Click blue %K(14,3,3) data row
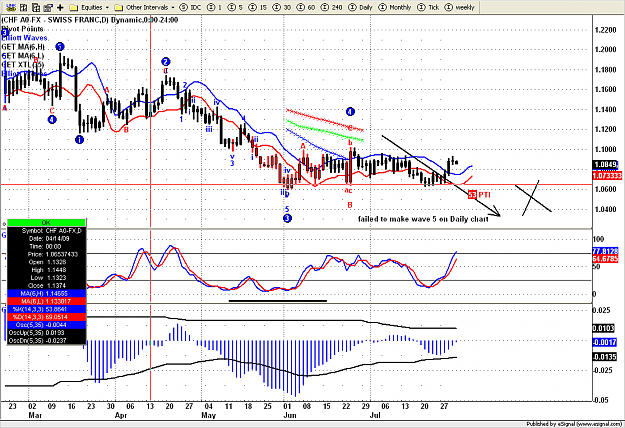 pyautogui.click(x=47, y=309)
